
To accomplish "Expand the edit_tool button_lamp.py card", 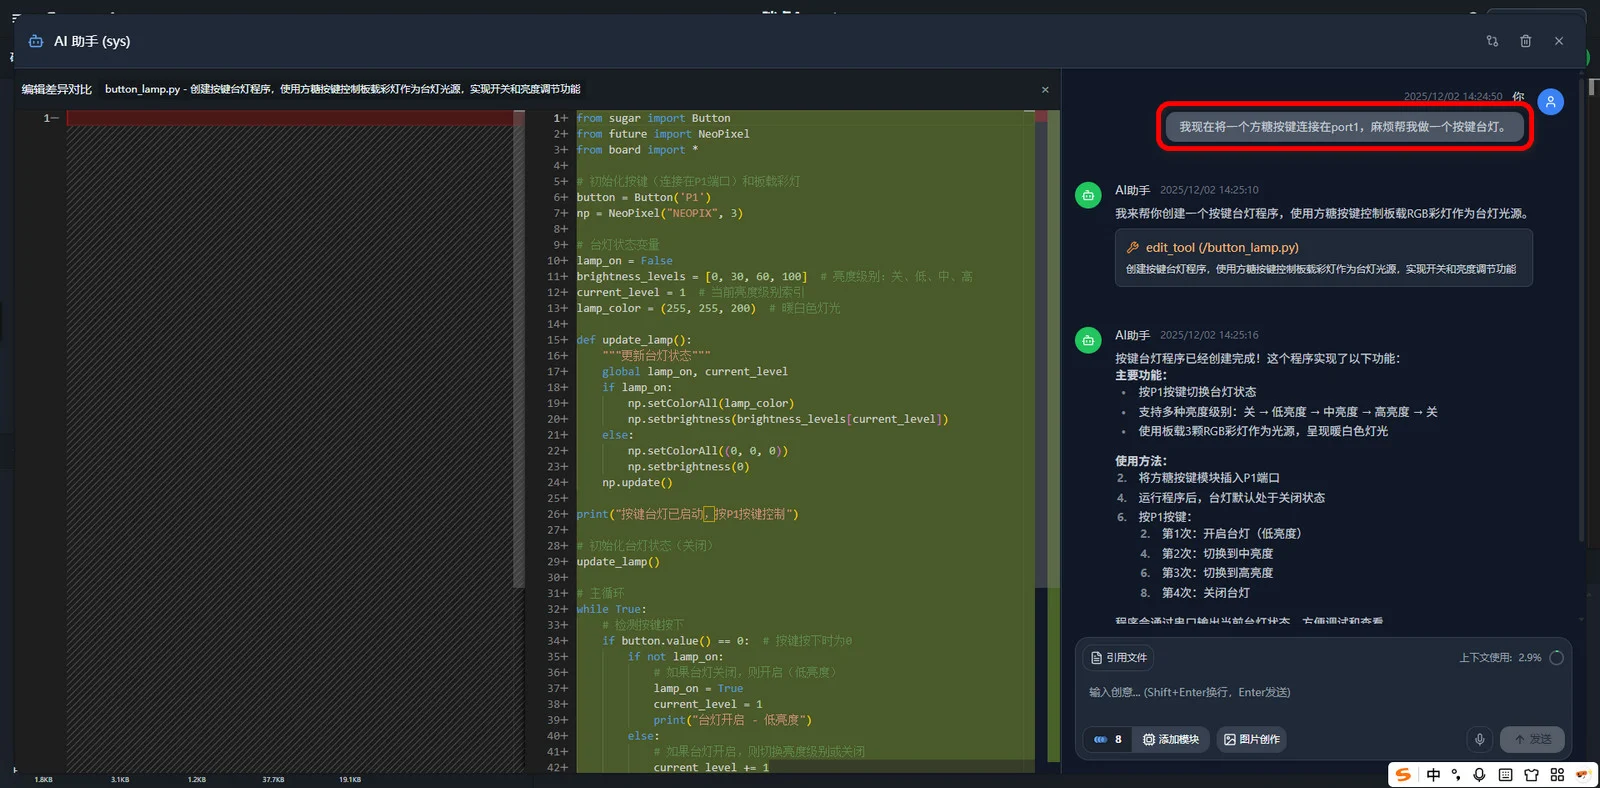I will point(1323,258).
